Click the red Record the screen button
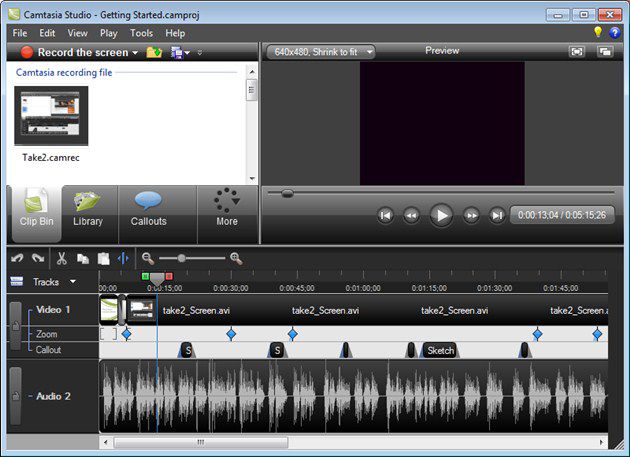 pyautogui.click(x=27, y=52)
